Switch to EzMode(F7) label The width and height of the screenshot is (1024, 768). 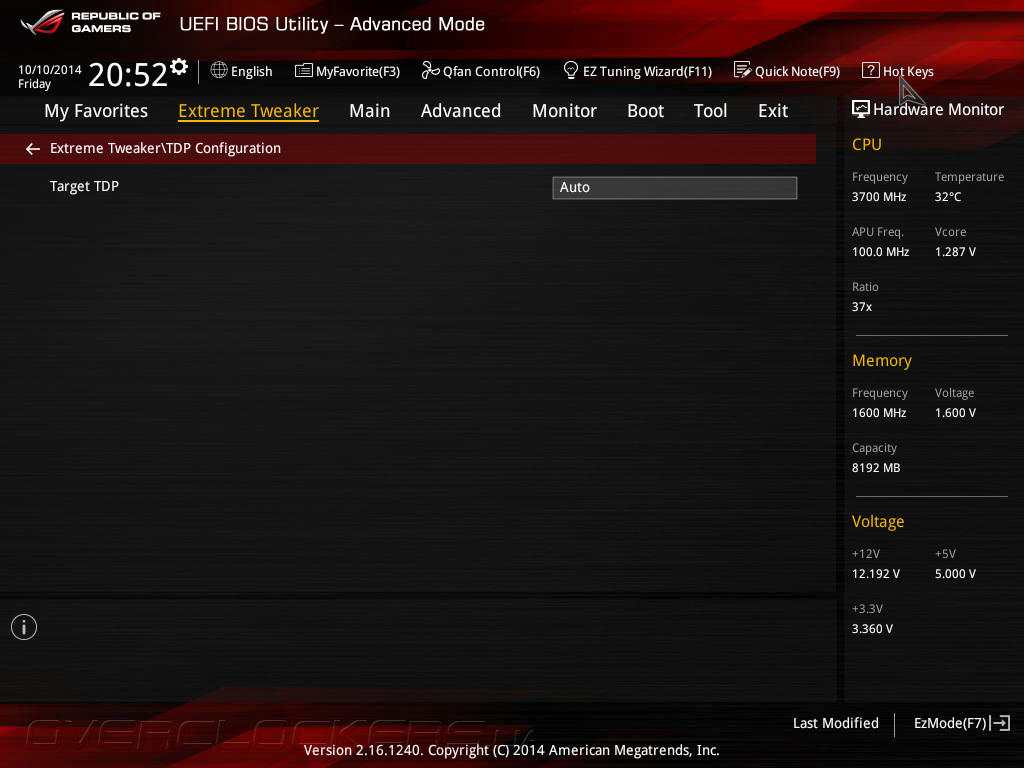950,723
